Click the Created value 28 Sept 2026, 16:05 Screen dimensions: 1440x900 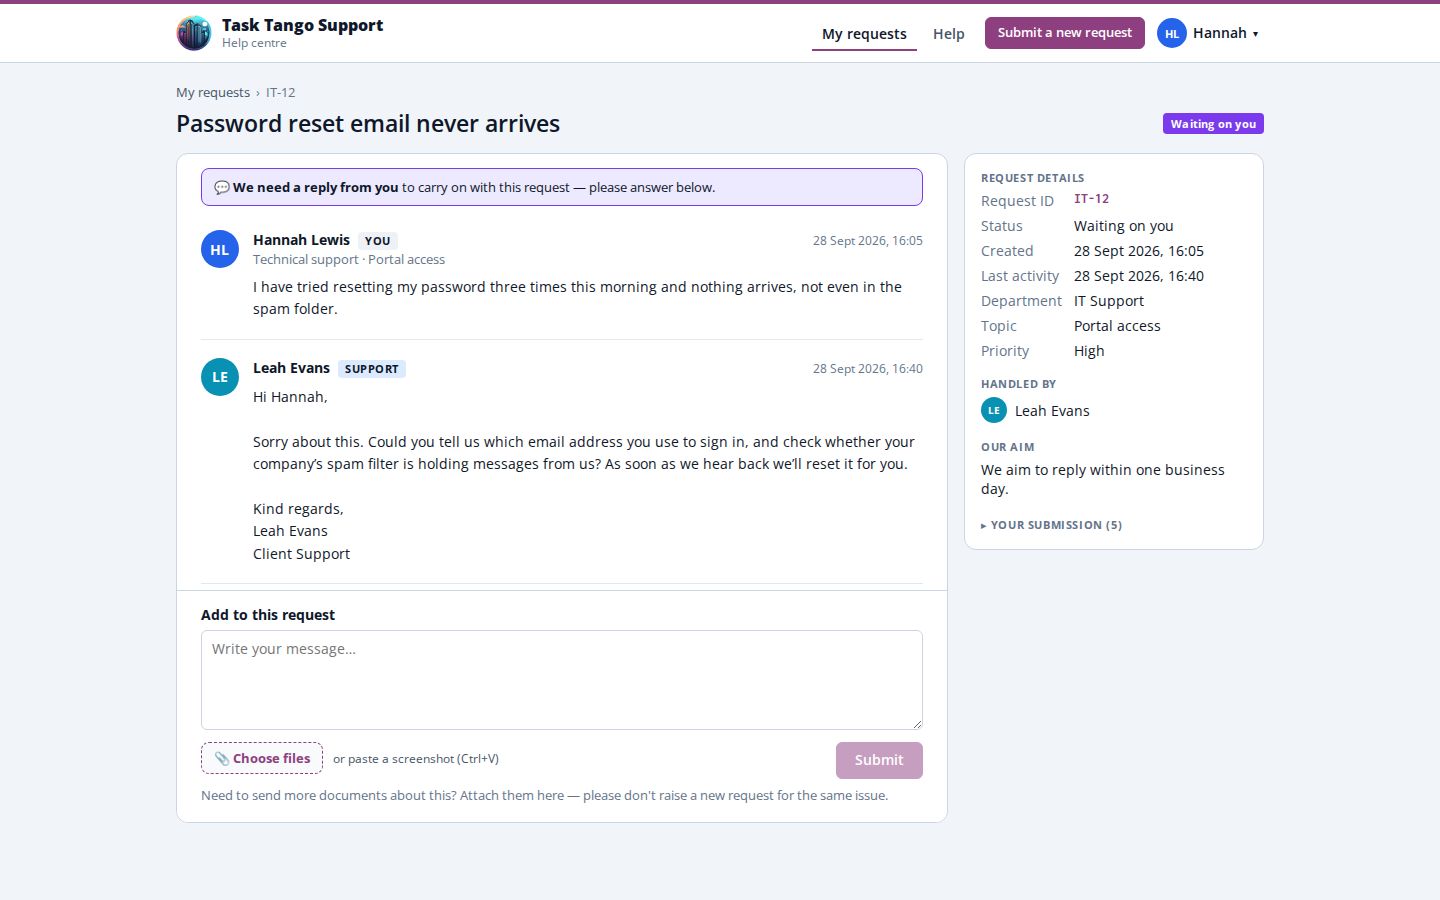[1139, 251]
